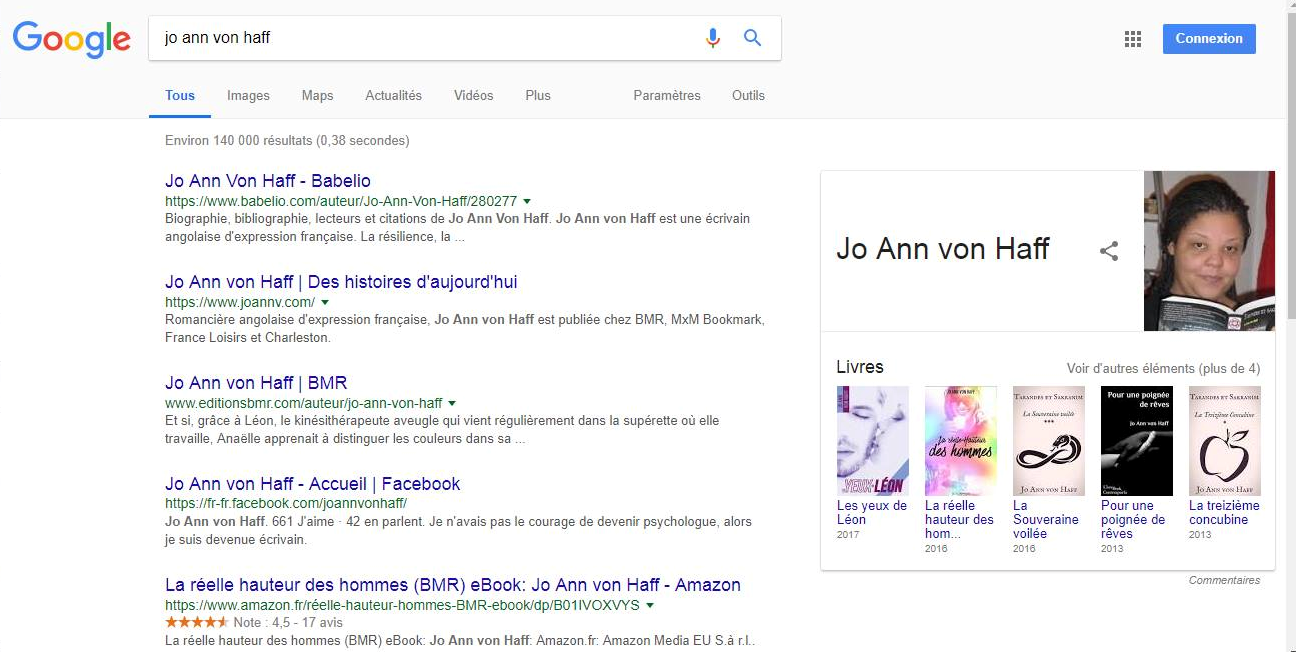Open the Accueil Facebook result
Screen dimensions: 1296x652
coord(313,484)
